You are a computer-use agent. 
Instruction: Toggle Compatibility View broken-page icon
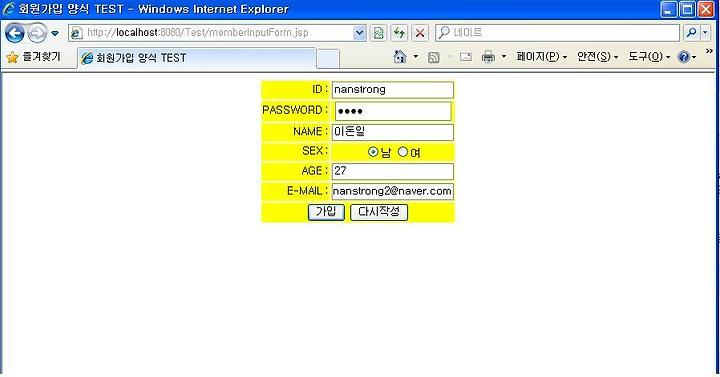click(378, 33)
